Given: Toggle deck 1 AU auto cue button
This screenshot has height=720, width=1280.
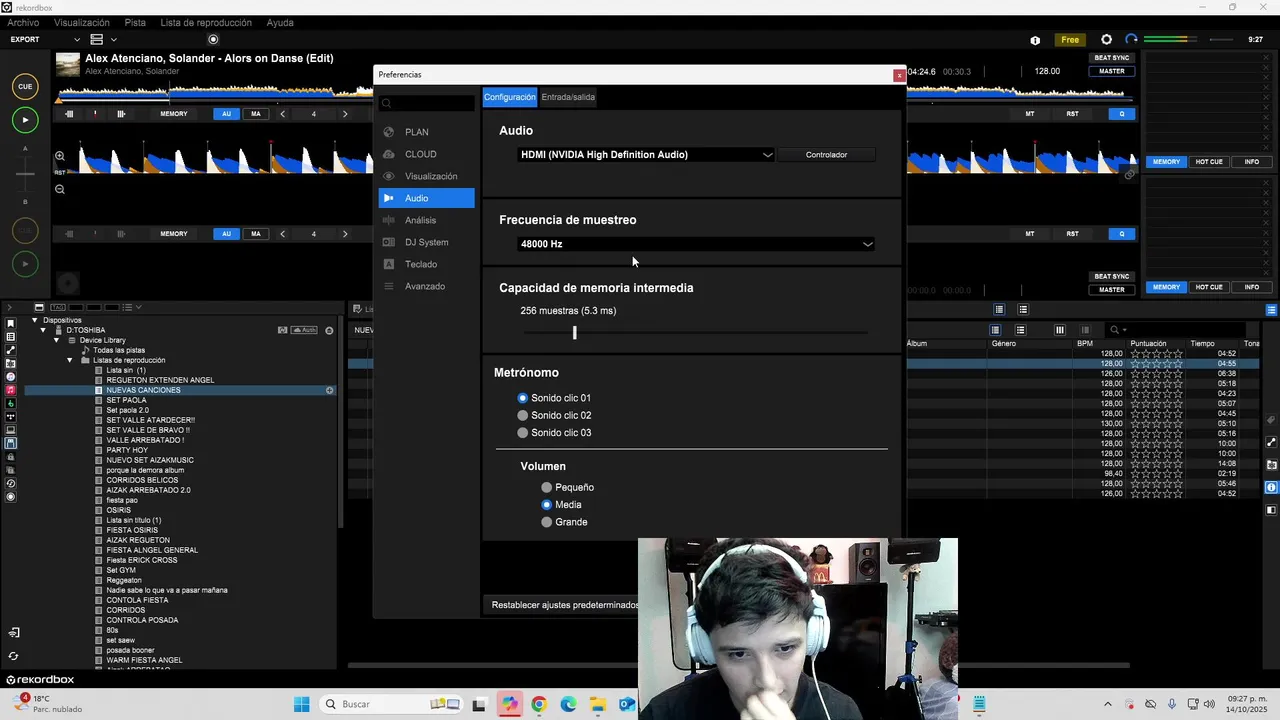Looking at the screenshot, I should (x=226, y=114).
